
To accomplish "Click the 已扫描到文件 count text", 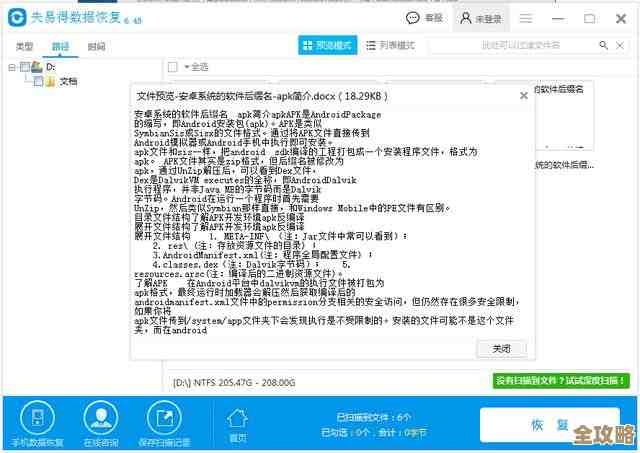I will point(374,417).
